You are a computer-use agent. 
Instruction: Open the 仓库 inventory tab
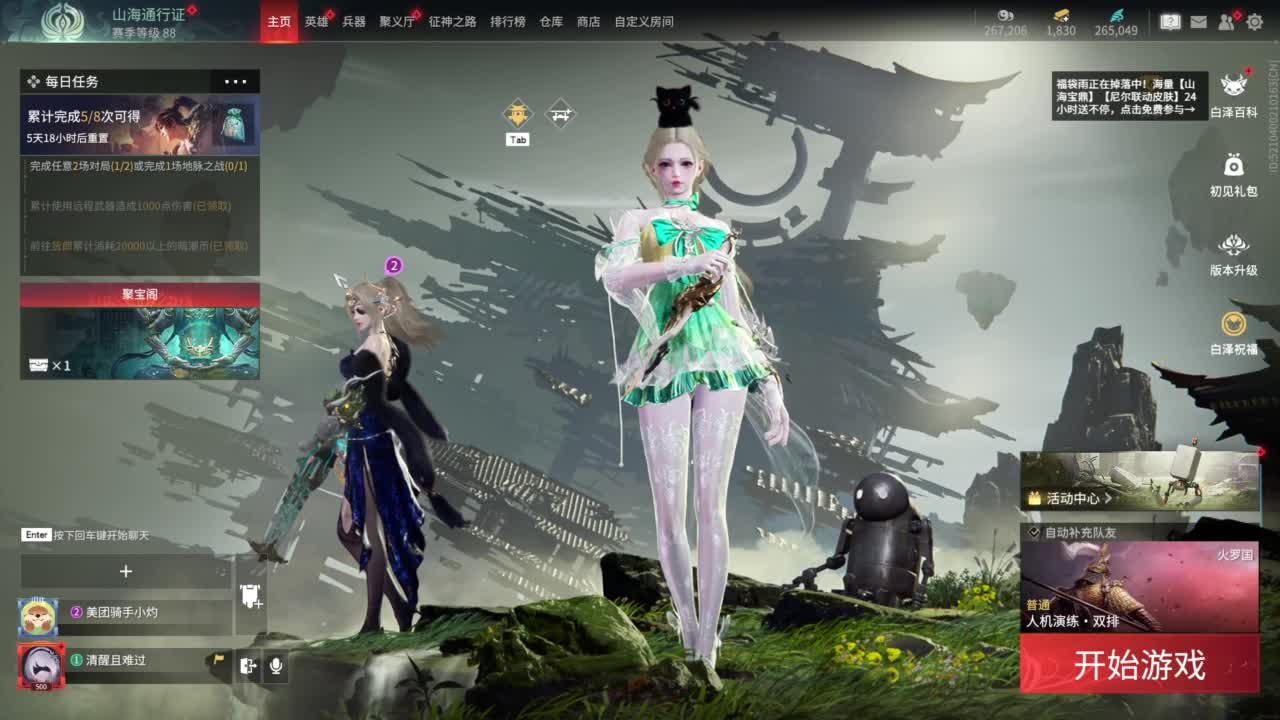tap(551, 21)
